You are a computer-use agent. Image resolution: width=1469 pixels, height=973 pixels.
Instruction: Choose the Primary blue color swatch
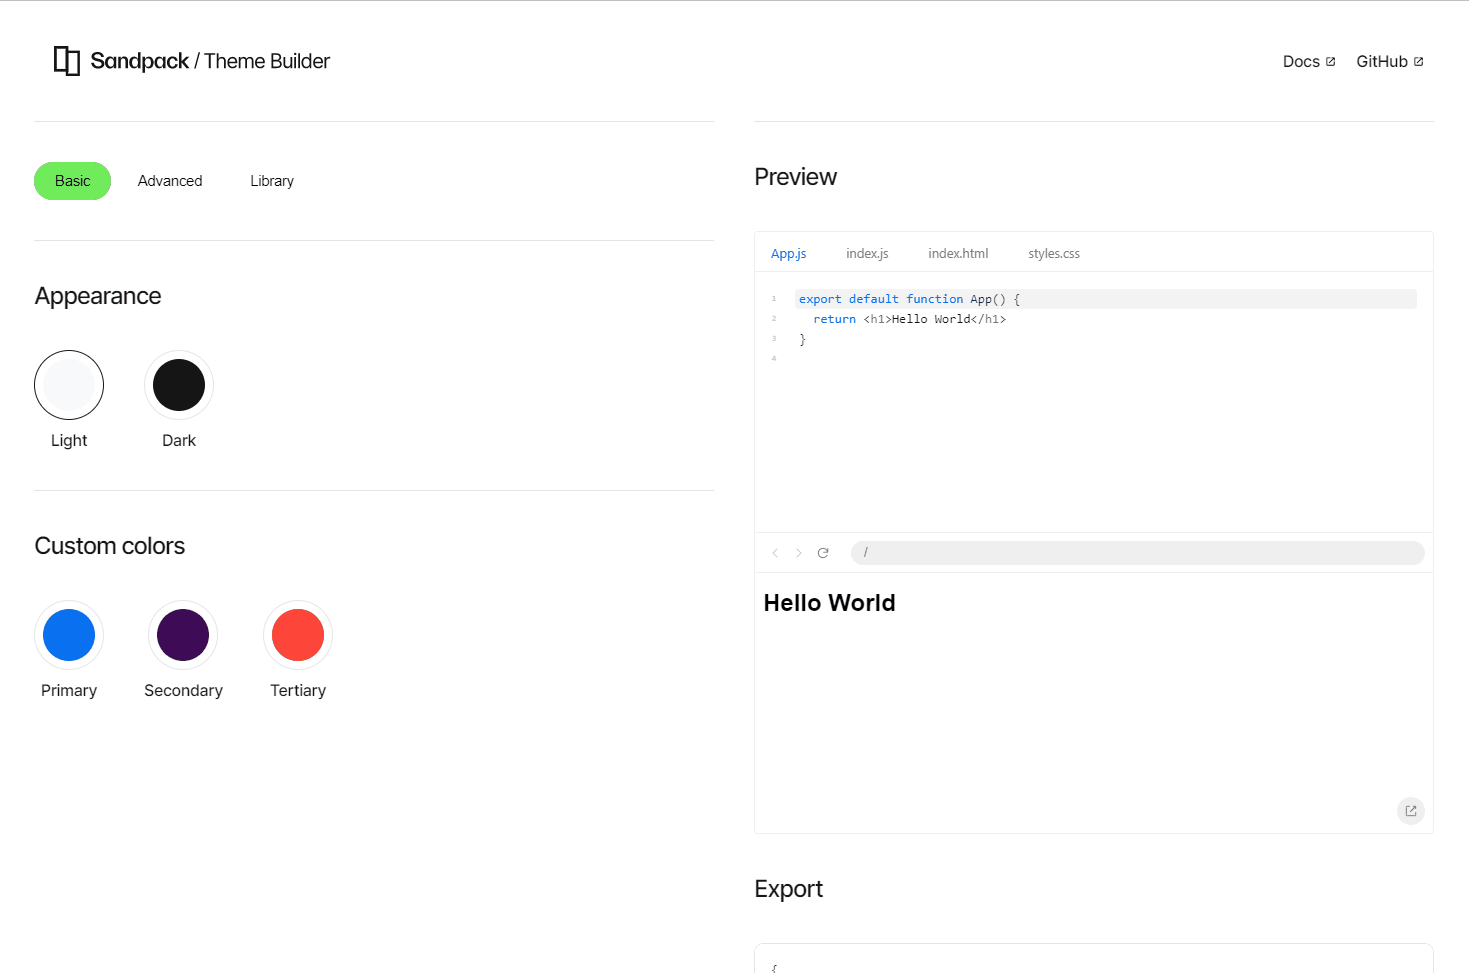click(x=69, y=635)
